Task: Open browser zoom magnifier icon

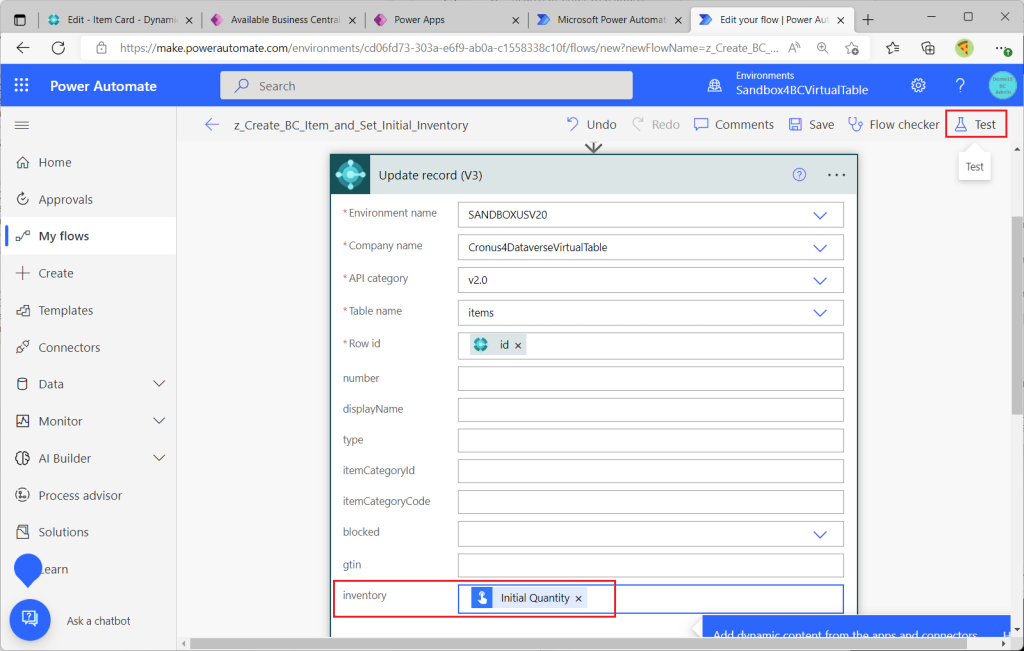Action: click(822, 48)
